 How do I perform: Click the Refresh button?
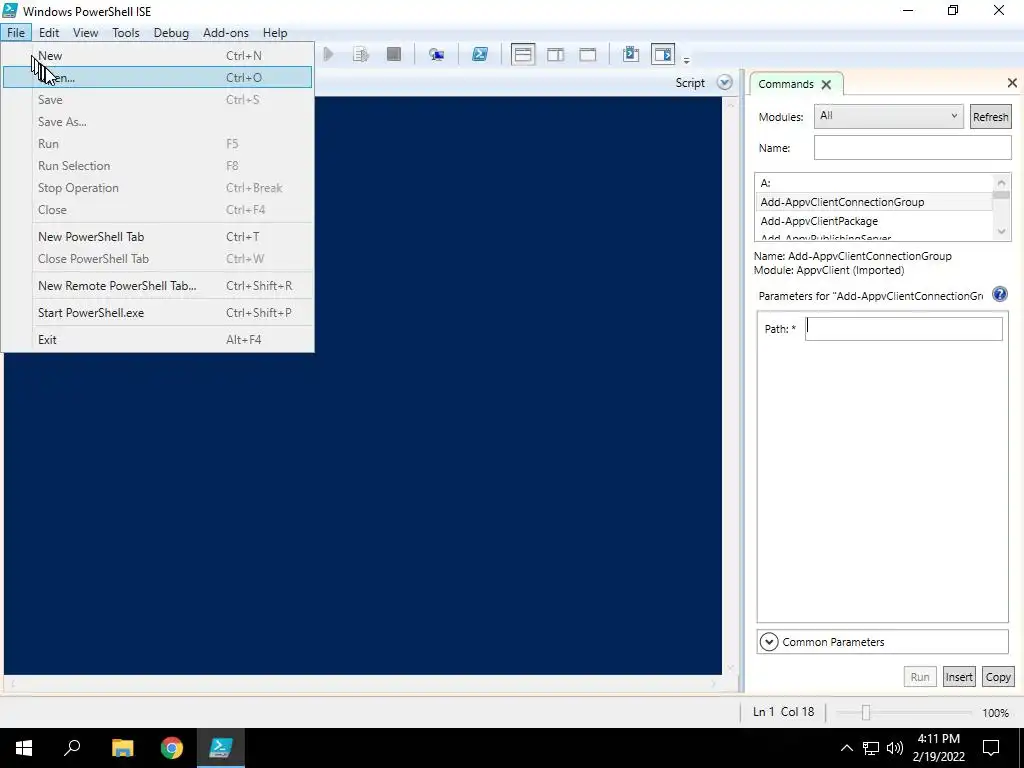[x=990, y=117]
